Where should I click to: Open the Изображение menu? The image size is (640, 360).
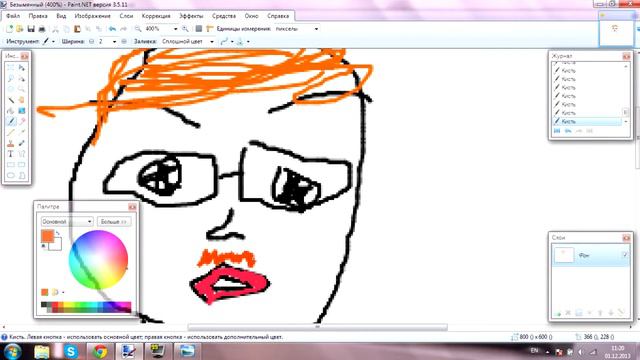click(93, 16)
